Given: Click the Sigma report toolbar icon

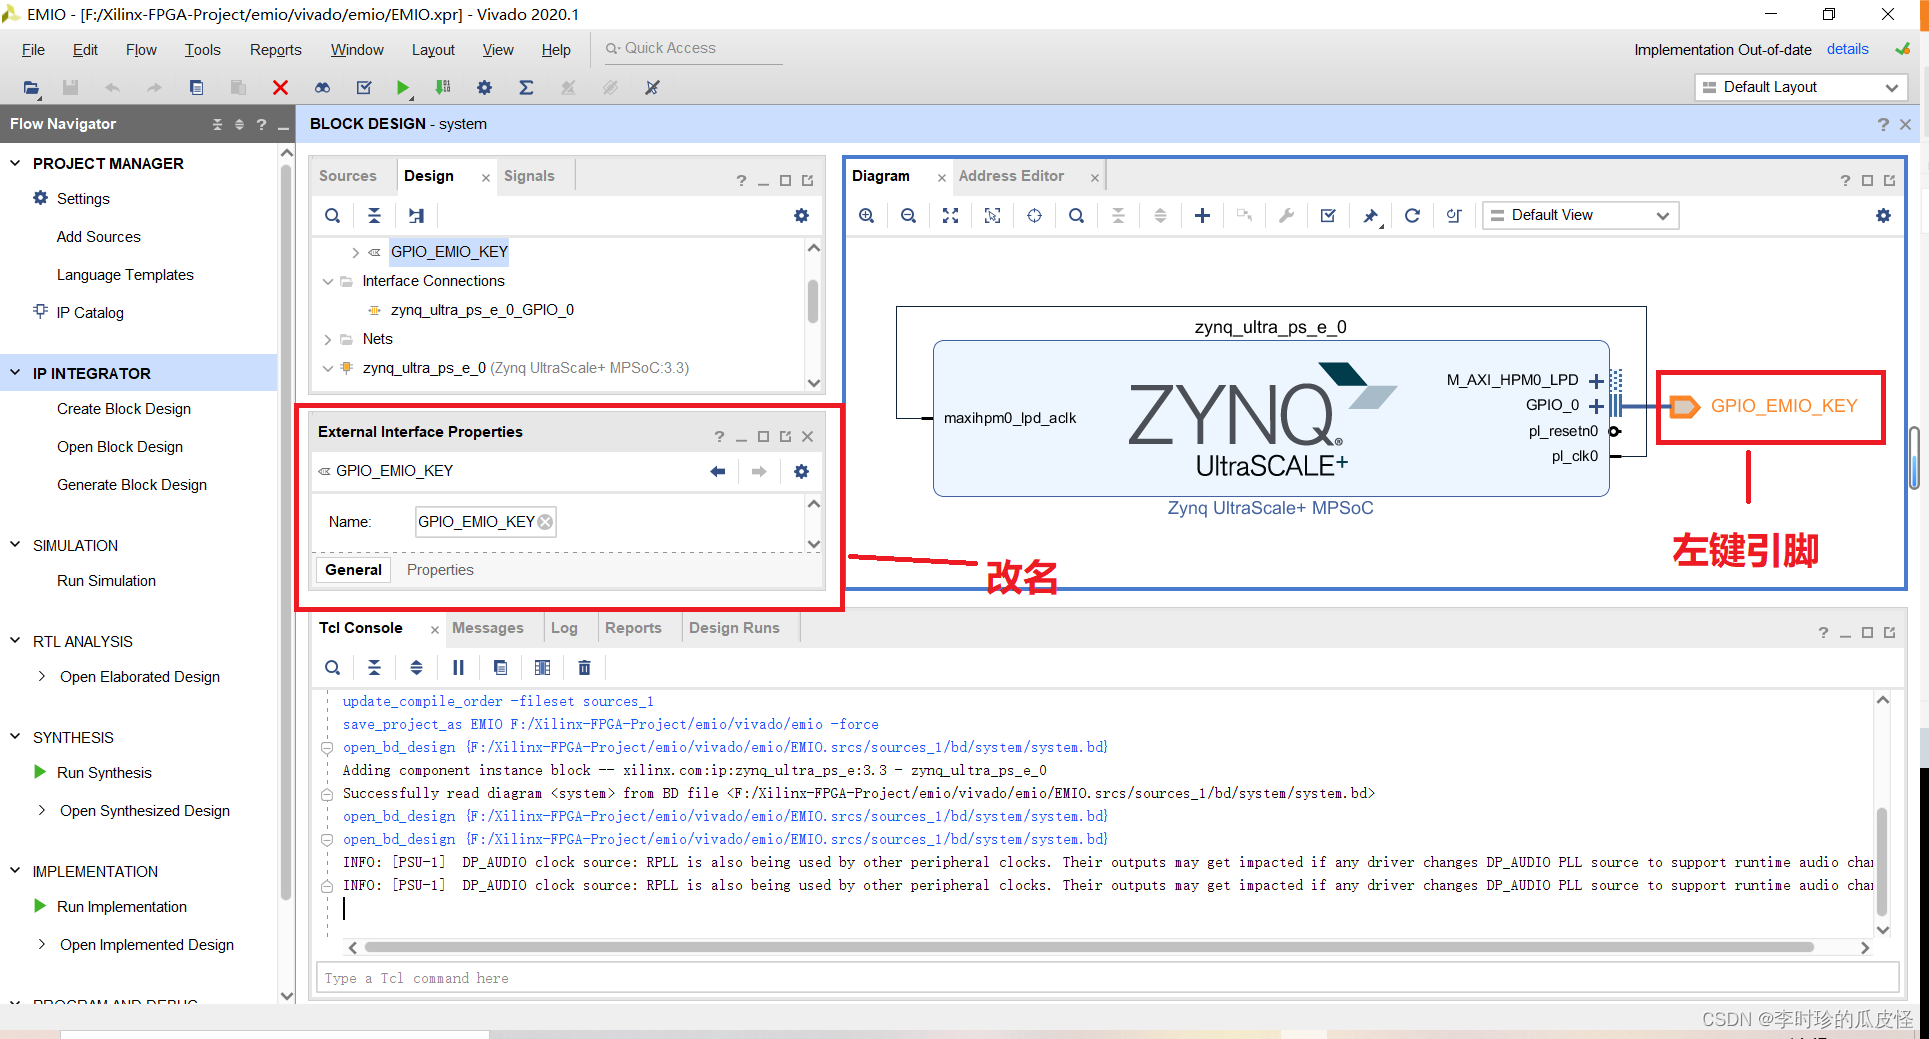Looking at the screenshot, I should tap(526, 88).
